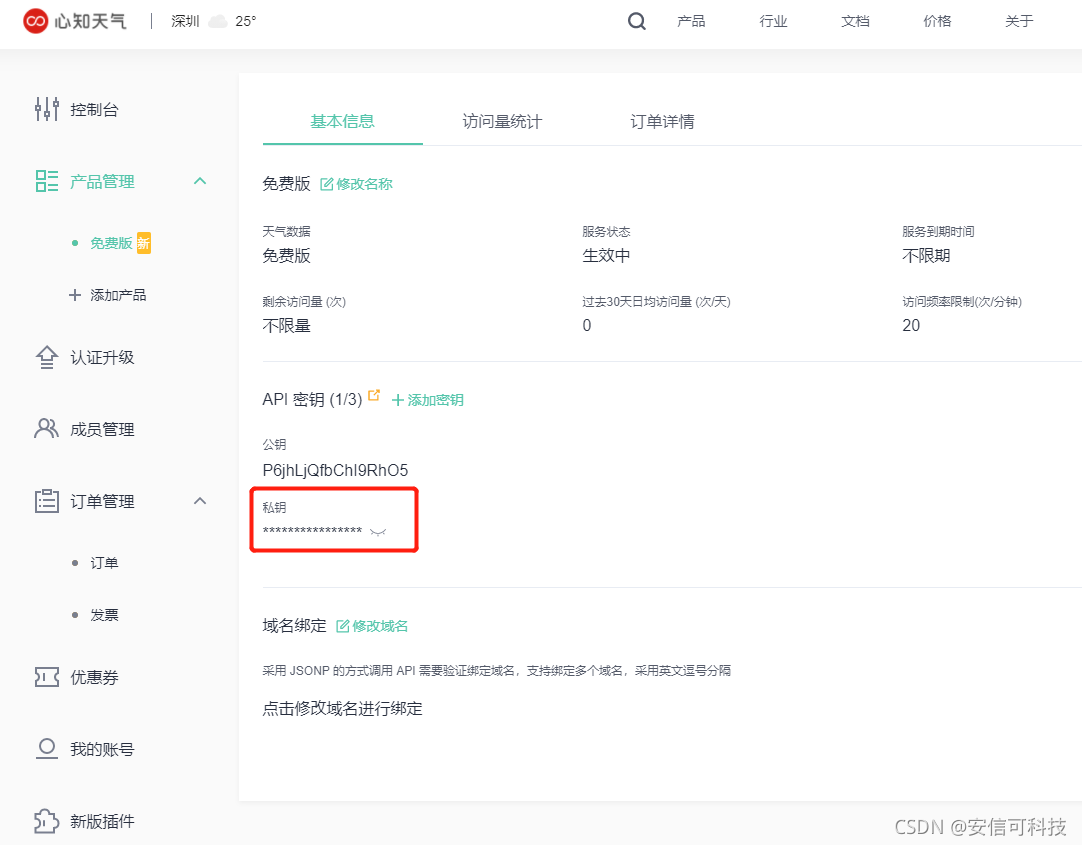This screenshot has height=845, width=1082.
Task: Click the 修改域名 link
Action: point(372,626)
